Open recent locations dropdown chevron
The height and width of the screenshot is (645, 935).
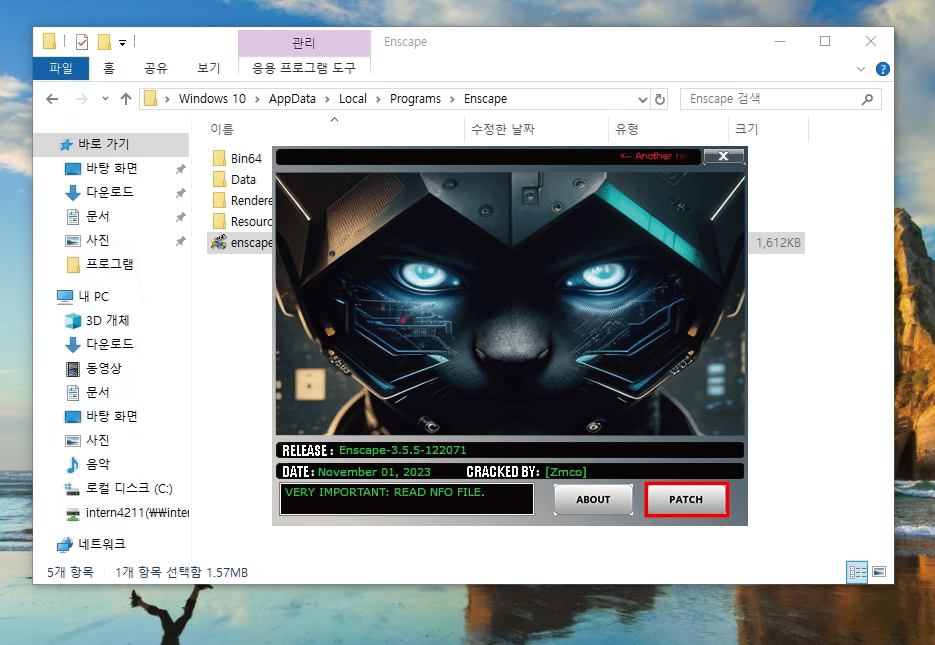106,99
